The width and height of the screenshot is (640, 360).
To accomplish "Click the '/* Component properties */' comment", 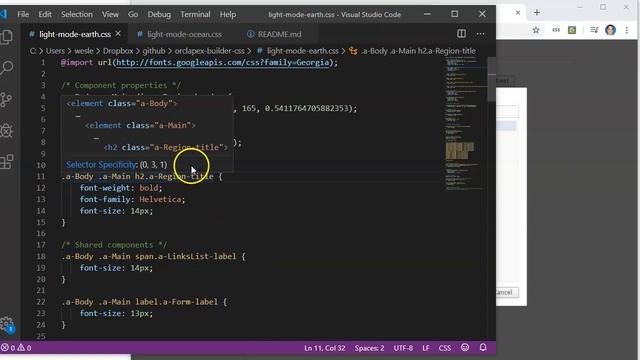I will [x=121, y=85].
